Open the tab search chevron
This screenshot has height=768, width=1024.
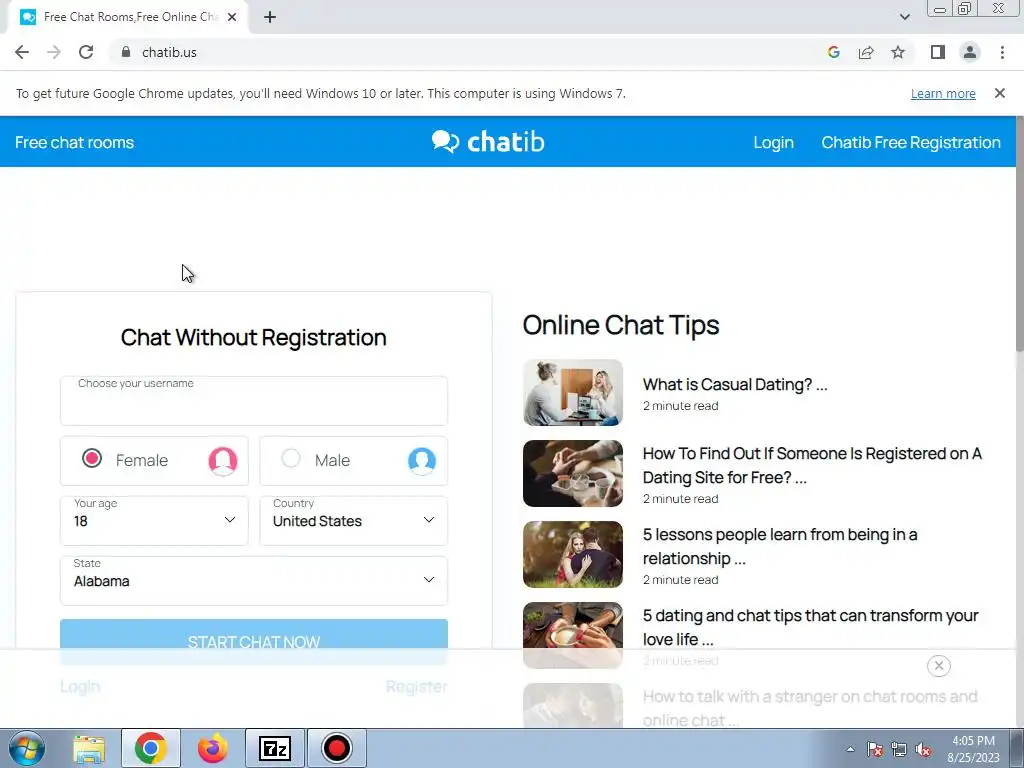coord(904,17)
